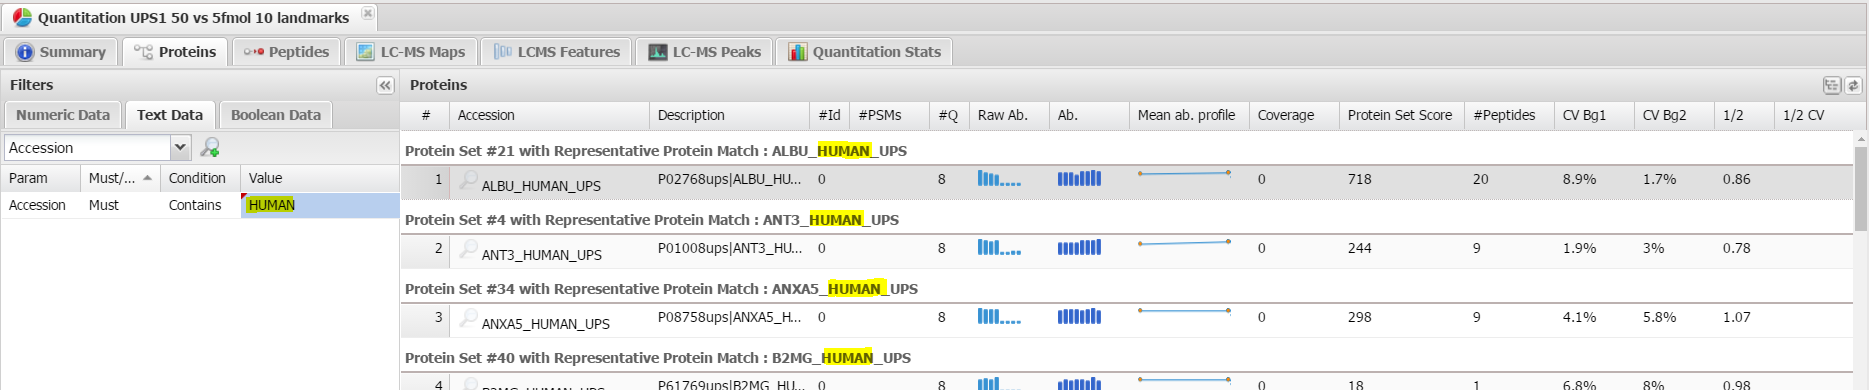Sort by Accession column header
This screenshot has height=390, width=1869.
click(x=549, y=115)
